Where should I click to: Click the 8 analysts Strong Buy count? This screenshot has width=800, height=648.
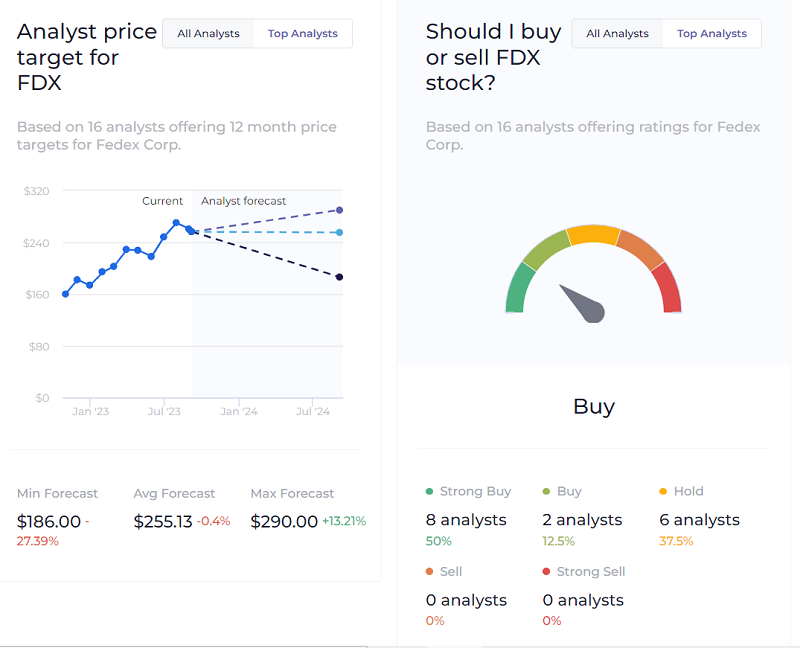(466, 520)
